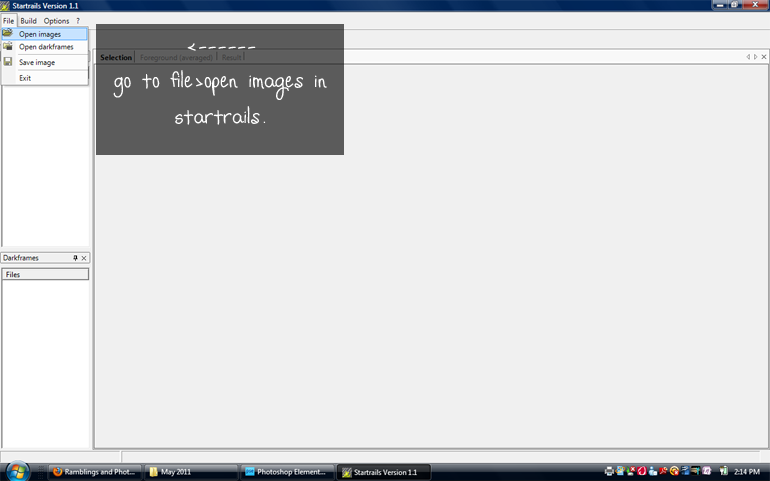
Task: Restore down the Startrails window
Action: click(x=735, y=5)
